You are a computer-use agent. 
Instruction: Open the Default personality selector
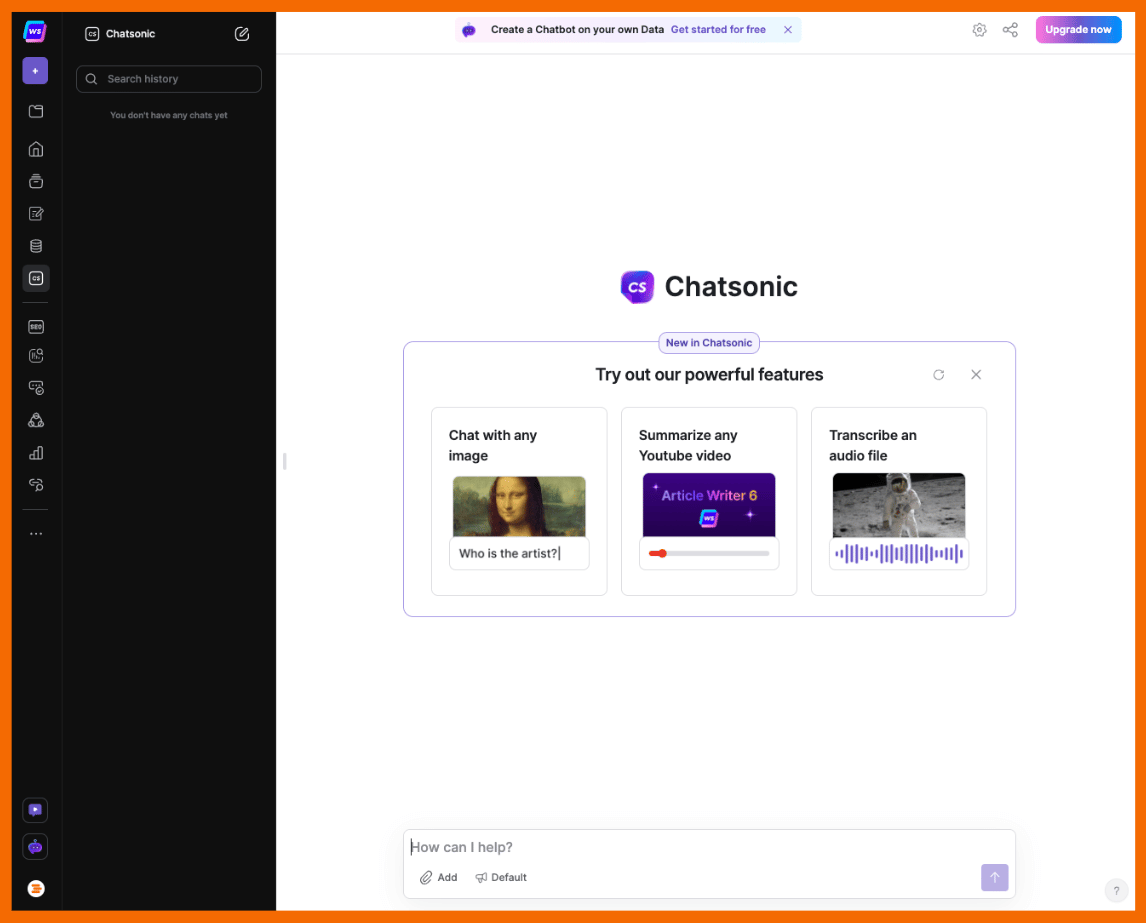tap(501, 878)
